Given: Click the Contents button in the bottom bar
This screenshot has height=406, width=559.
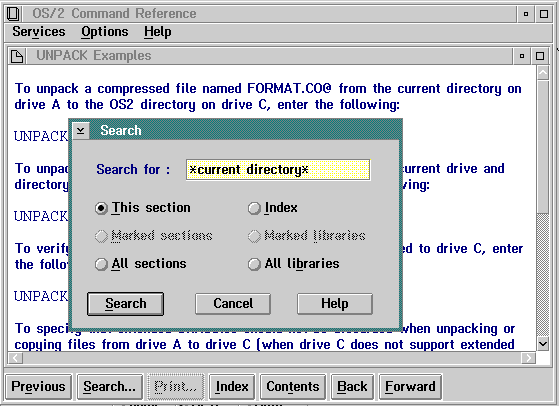Looking at the screenshot, I should pyautogui.click(x=293, y=386).
